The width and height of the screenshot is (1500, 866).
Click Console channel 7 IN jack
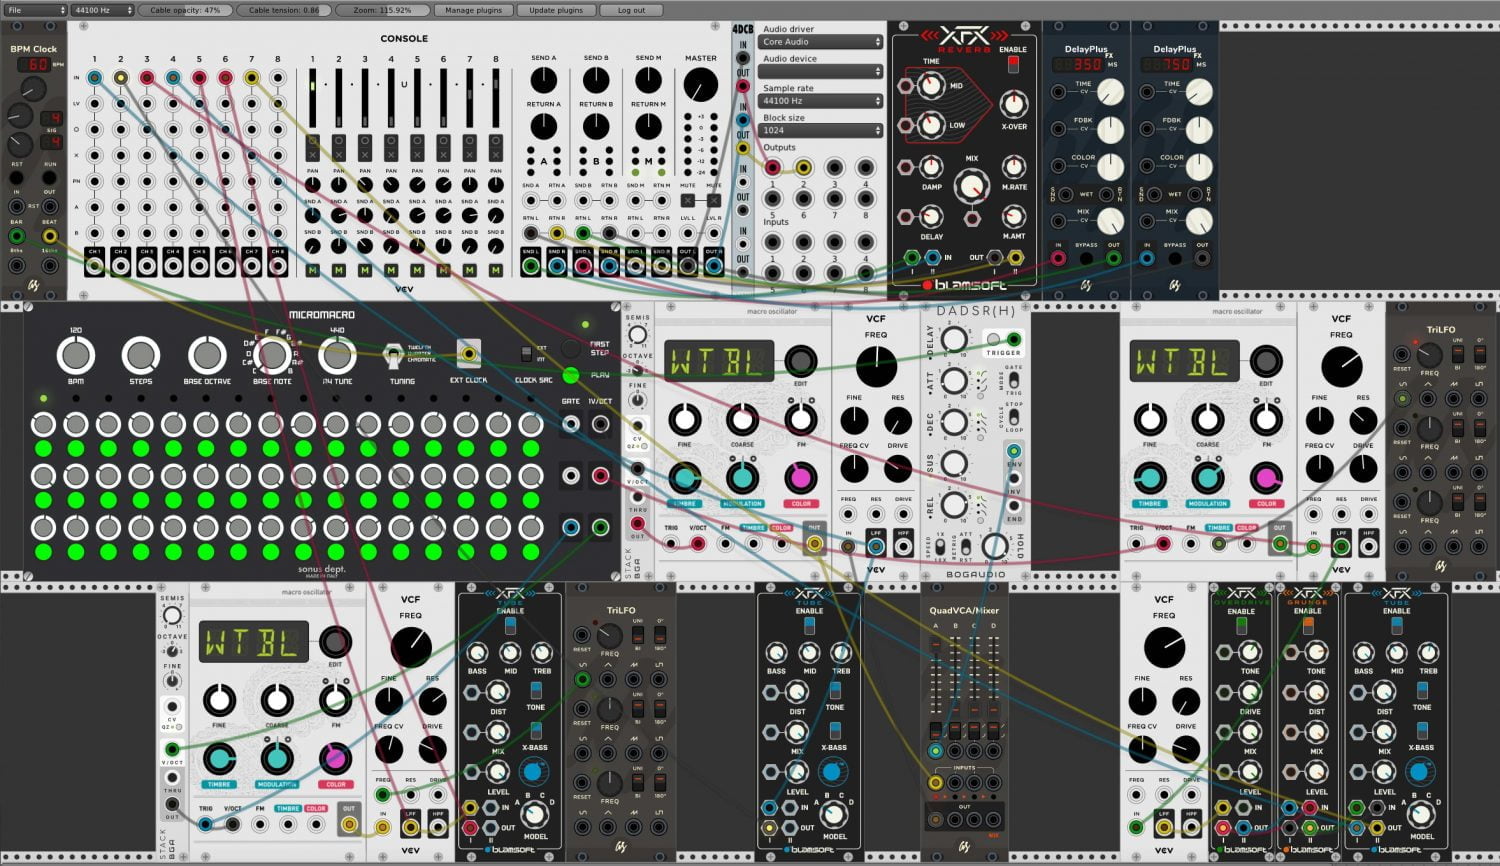pyautogui.click(x=251, y=77)
